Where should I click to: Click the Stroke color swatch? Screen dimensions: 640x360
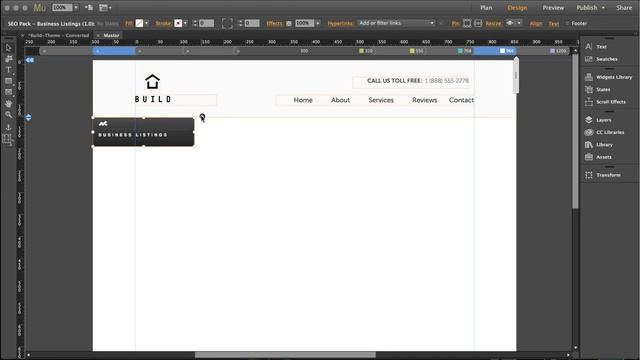178,23
